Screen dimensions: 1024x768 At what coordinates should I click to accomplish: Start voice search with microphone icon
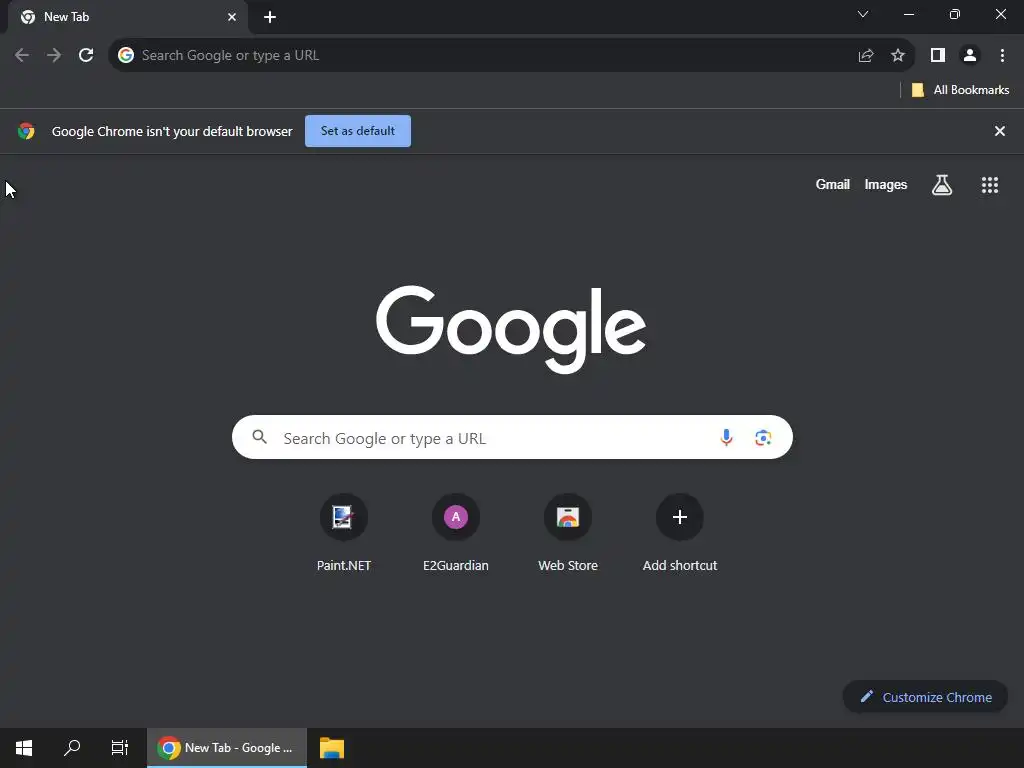pos(726,438)
